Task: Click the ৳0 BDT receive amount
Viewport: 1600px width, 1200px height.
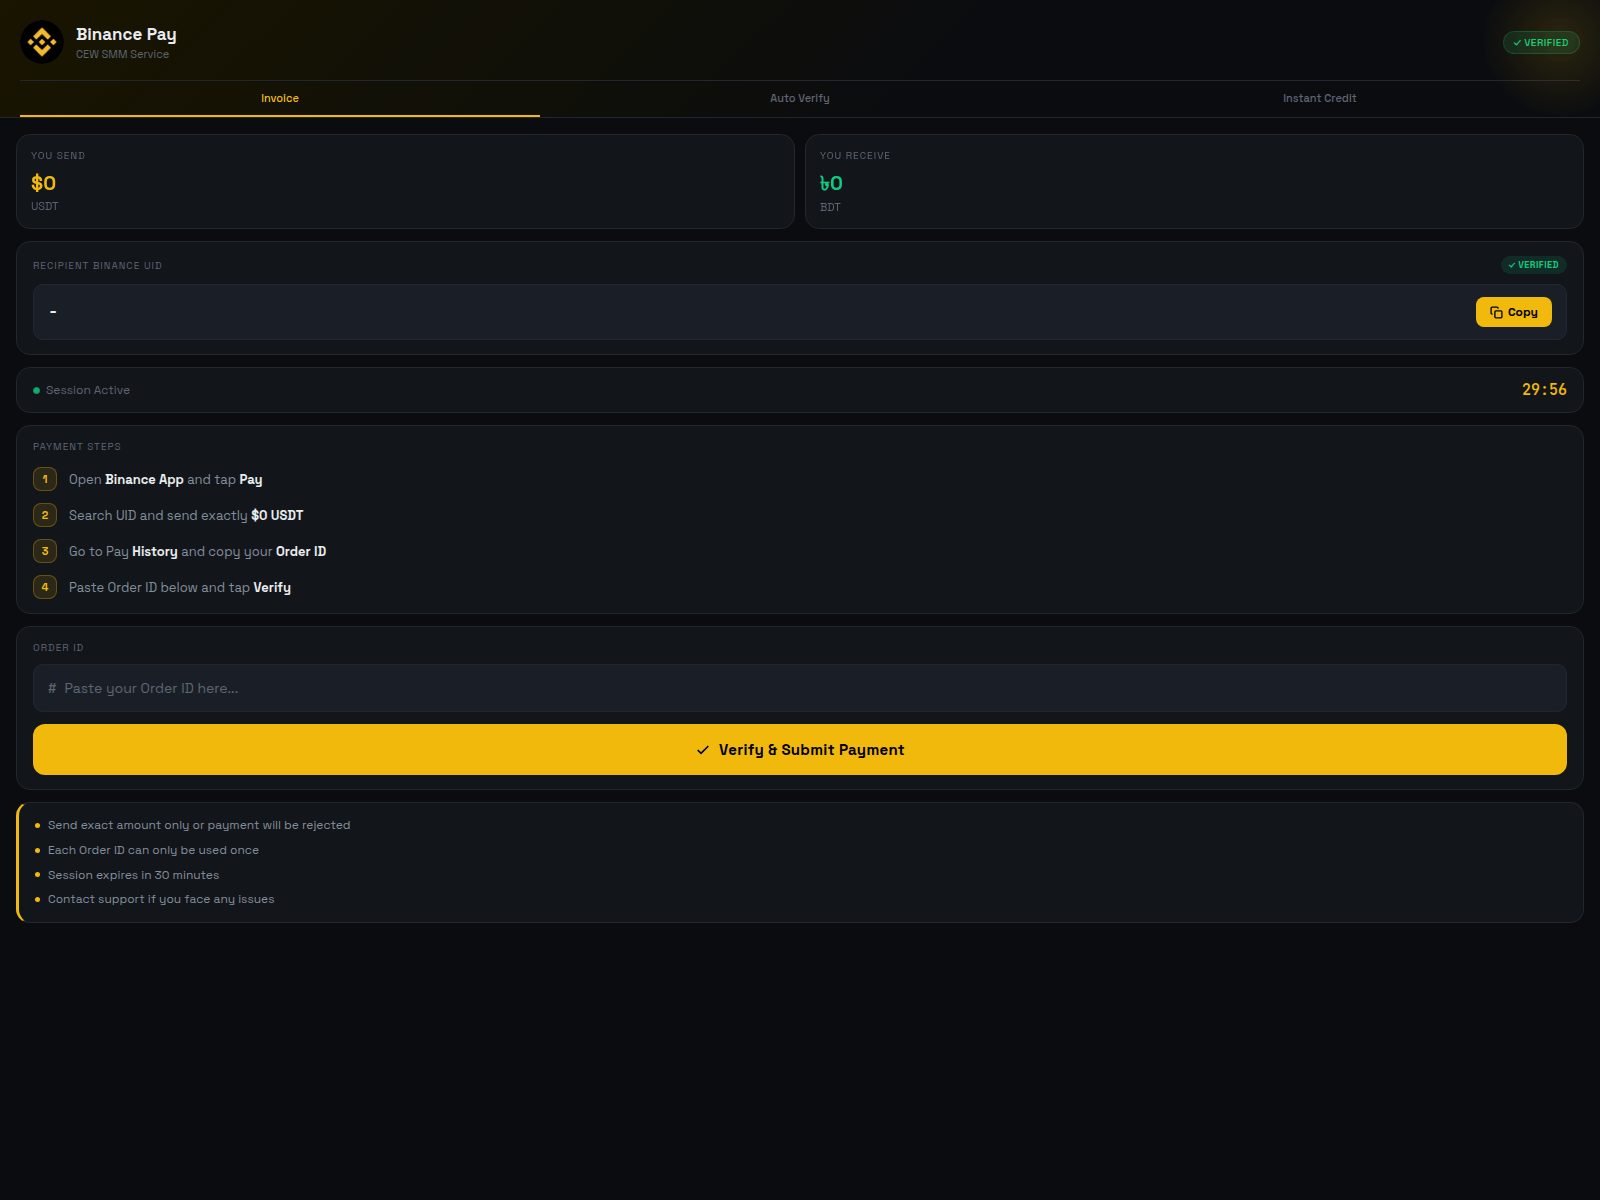Action: (831, 183)
